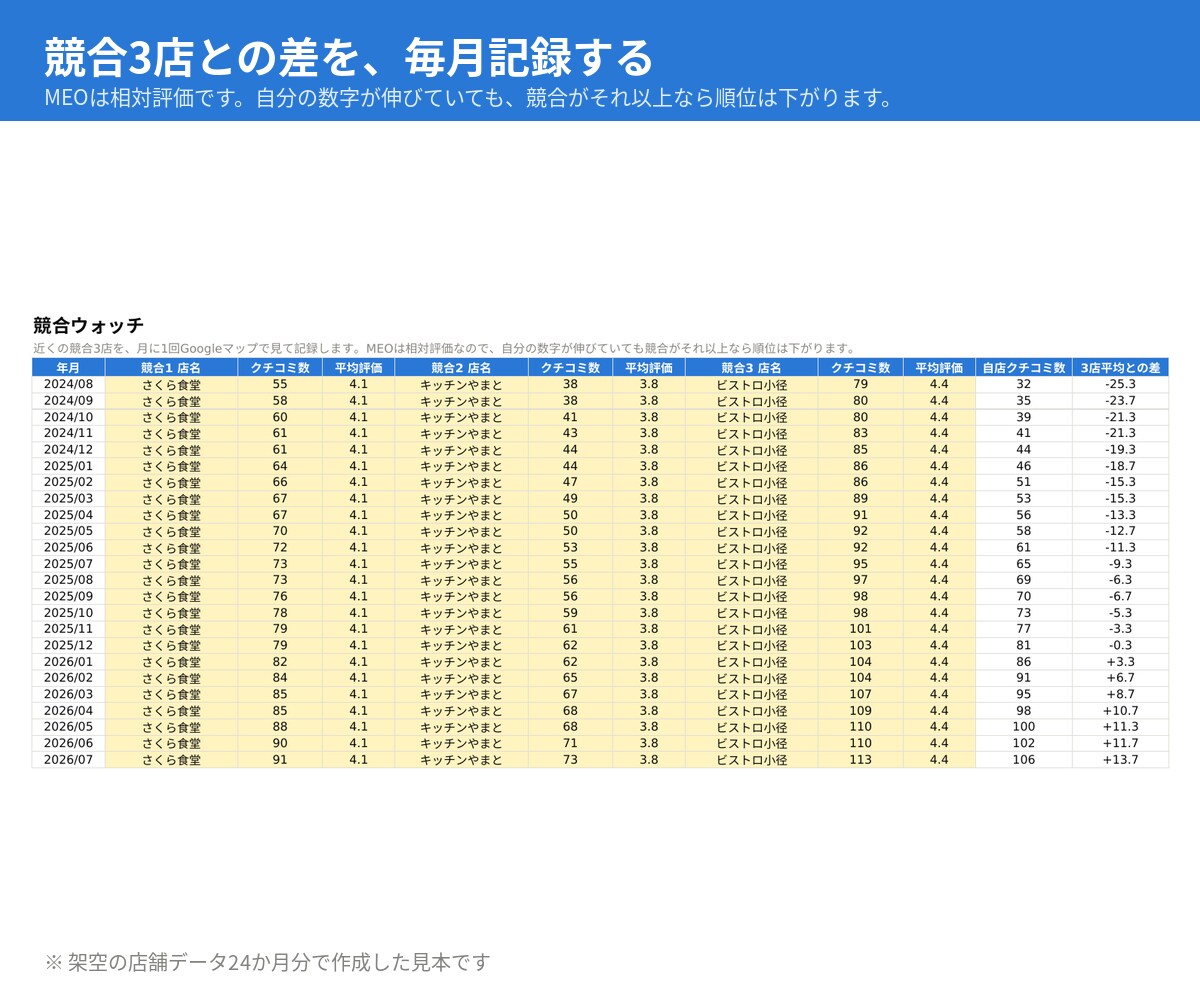Click own-store count 77 in the 2025/11 row
The height and width of the screenshot is (990, 1200).
[1024, 629]
